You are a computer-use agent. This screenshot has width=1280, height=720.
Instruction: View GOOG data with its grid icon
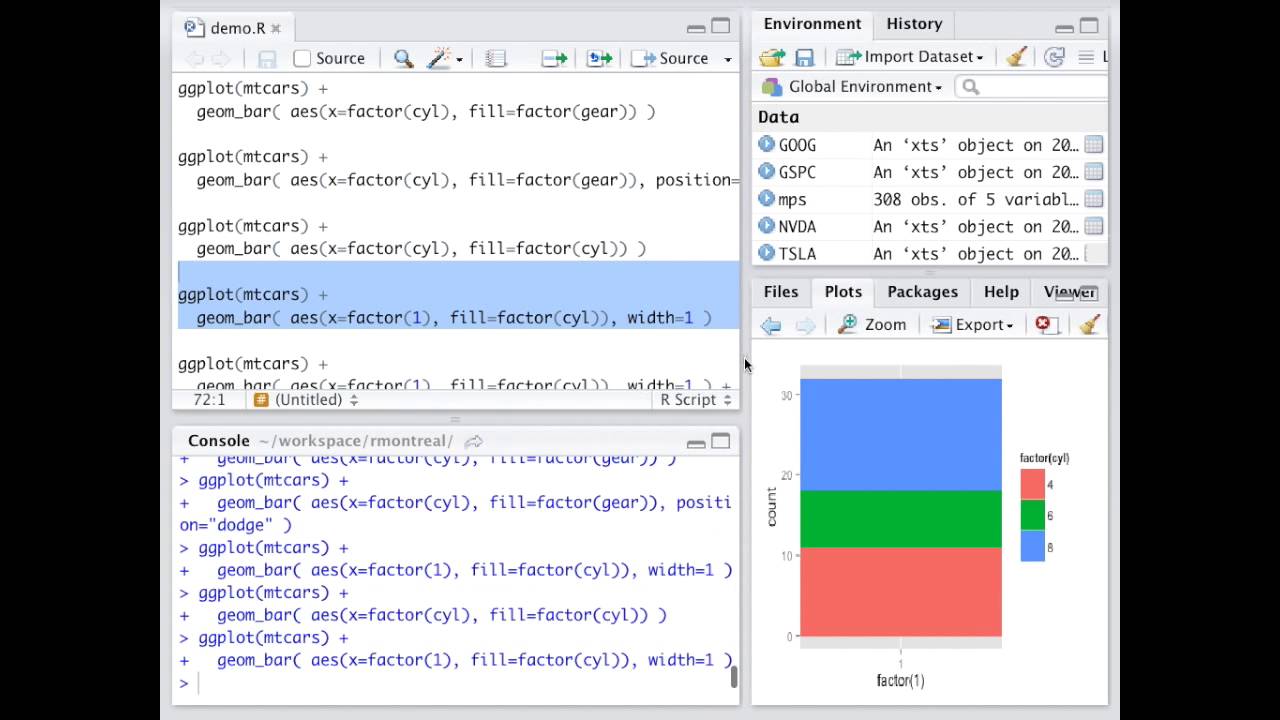click(x=1093, y=145)
